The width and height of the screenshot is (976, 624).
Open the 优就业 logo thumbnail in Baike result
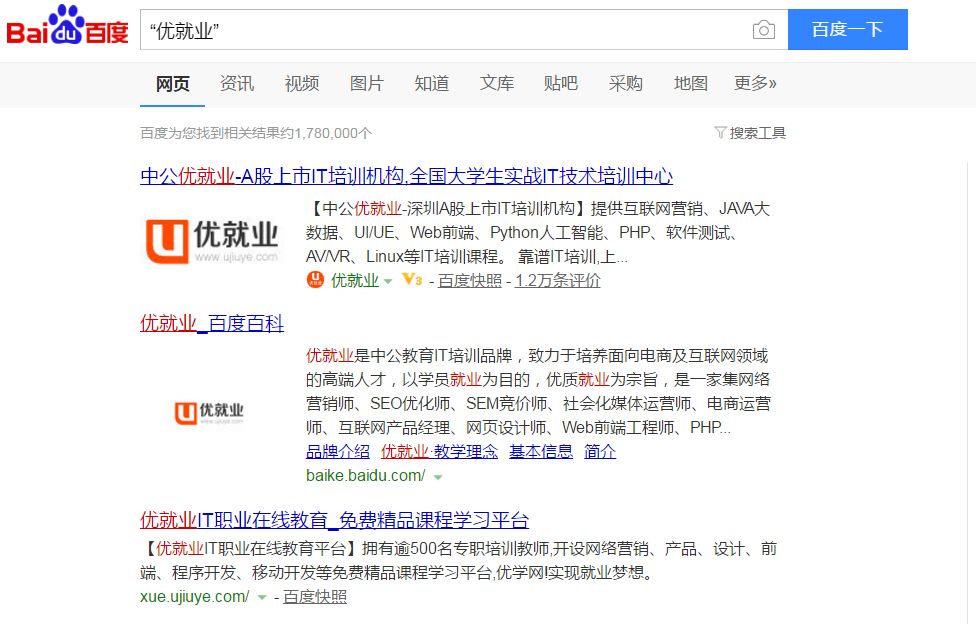[x=210, y=413]
